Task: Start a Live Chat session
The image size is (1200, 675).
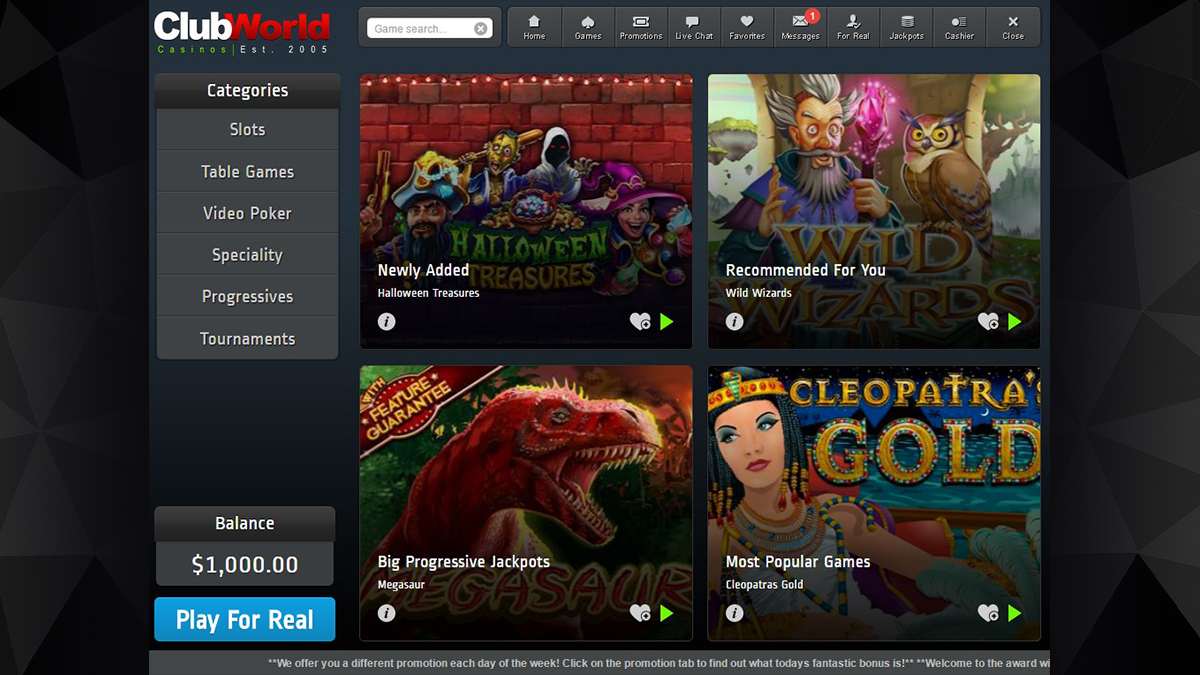Action: point(694,27)
